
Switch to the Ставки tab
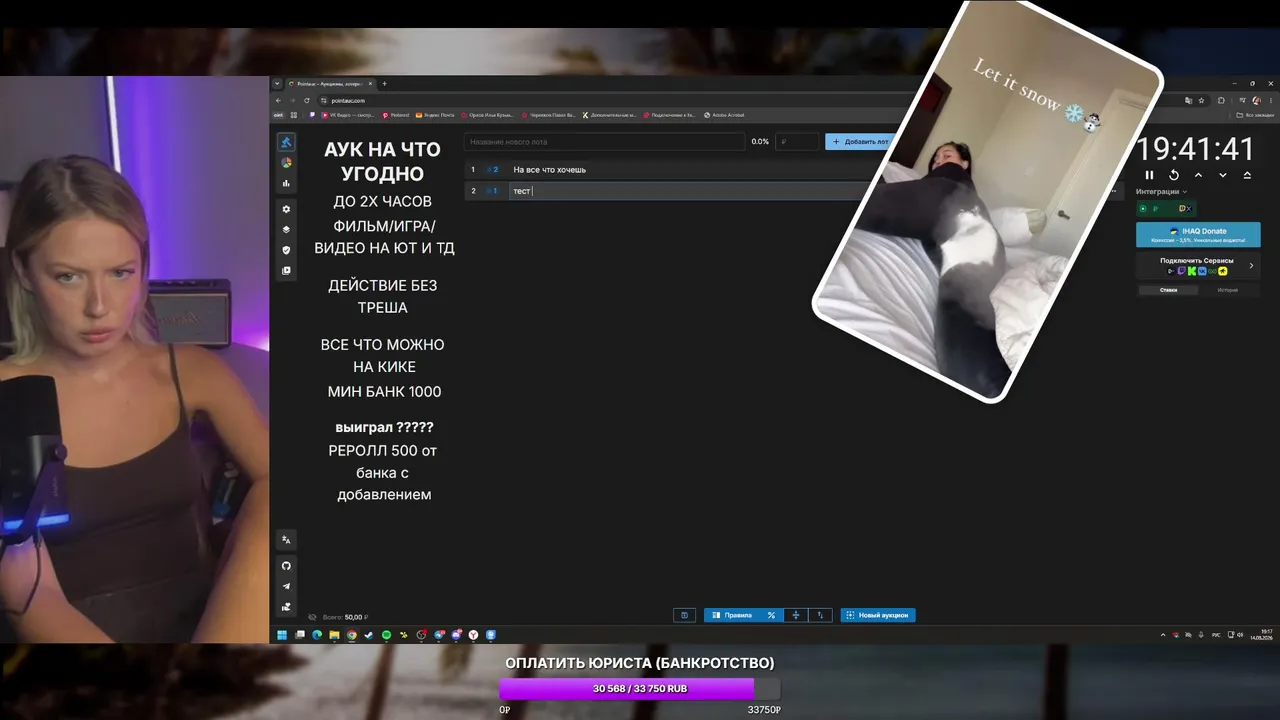coord(1168,290)
